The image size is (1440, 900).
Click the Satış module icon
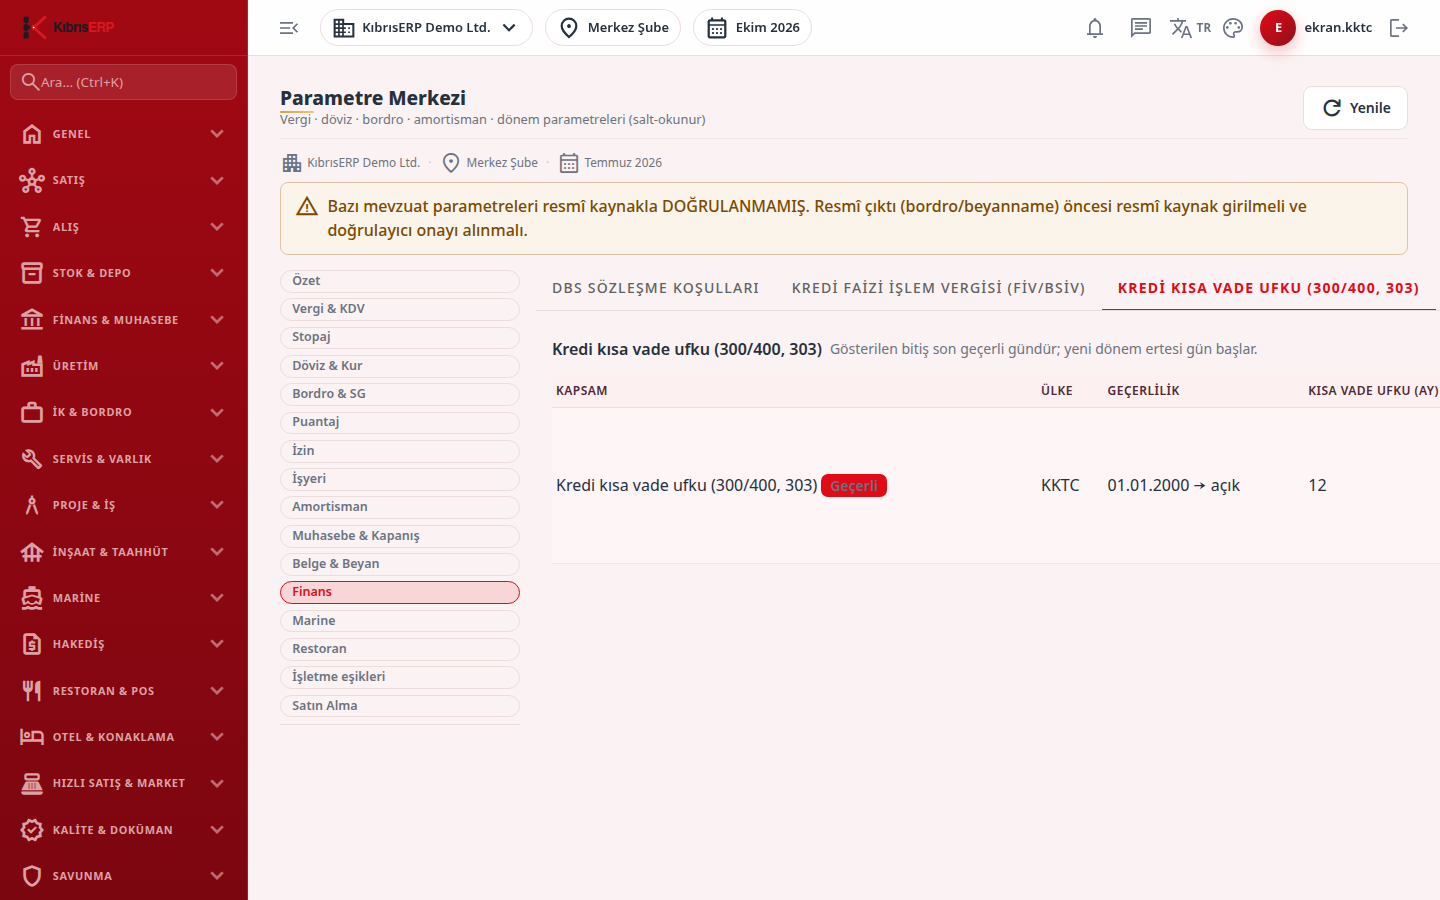pos(32,180)
